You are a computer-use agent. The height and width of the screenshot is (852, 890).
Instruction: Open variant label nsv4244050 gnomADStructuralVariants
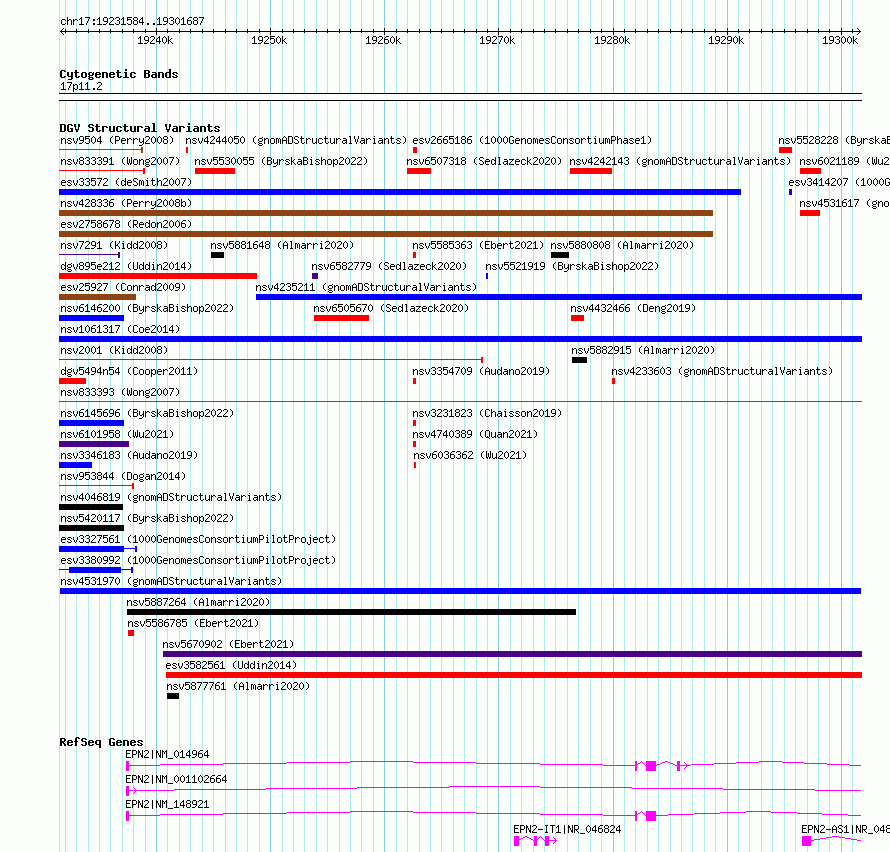point(296,140)
